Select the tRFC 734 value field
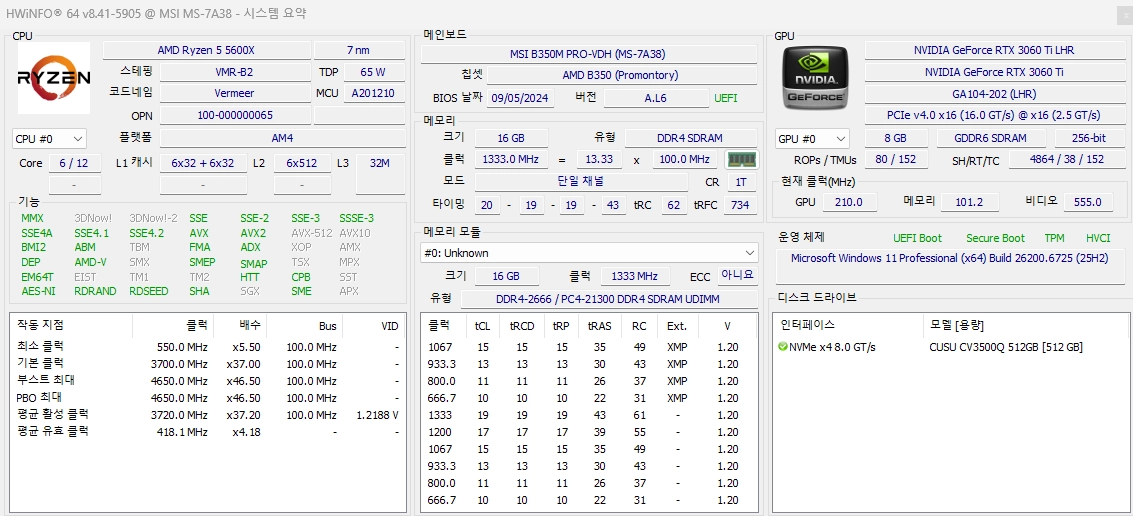This screenshot has width=1133, height=516. (x=740, y=205)
